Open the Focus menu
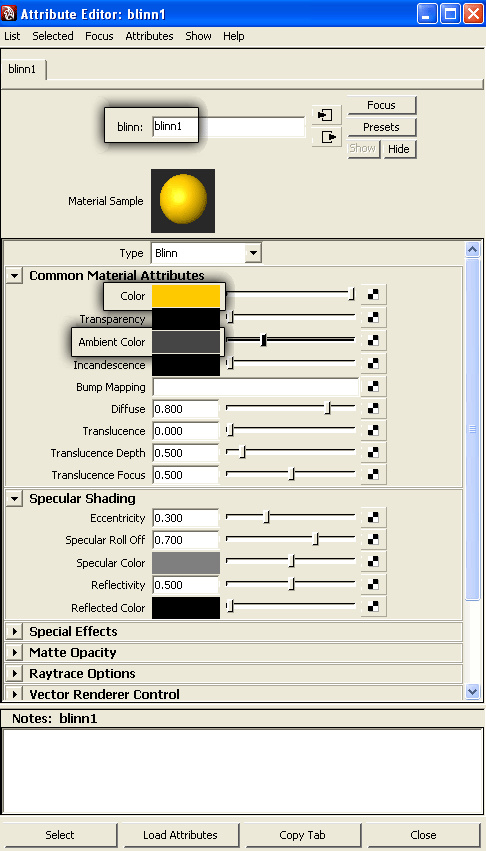 tap(99, 36)
